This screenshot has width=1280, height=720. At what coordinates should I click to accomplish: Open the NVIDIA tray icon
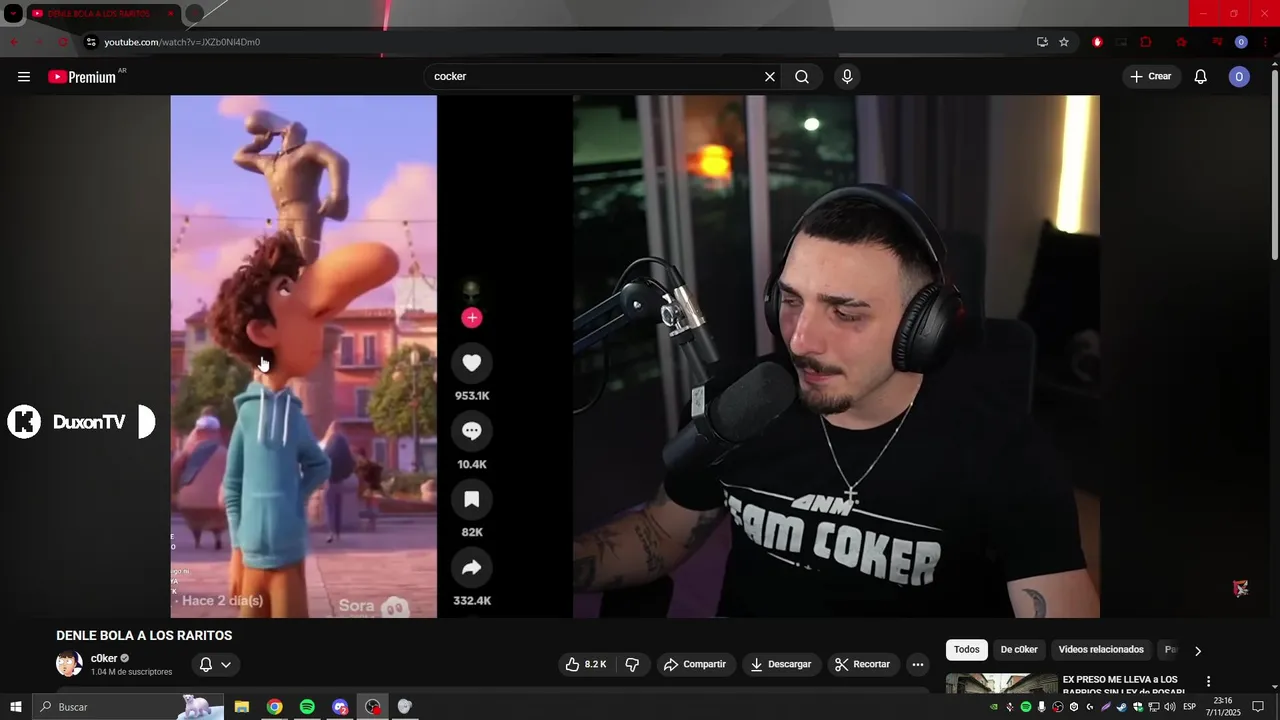[x=994, y=707]
